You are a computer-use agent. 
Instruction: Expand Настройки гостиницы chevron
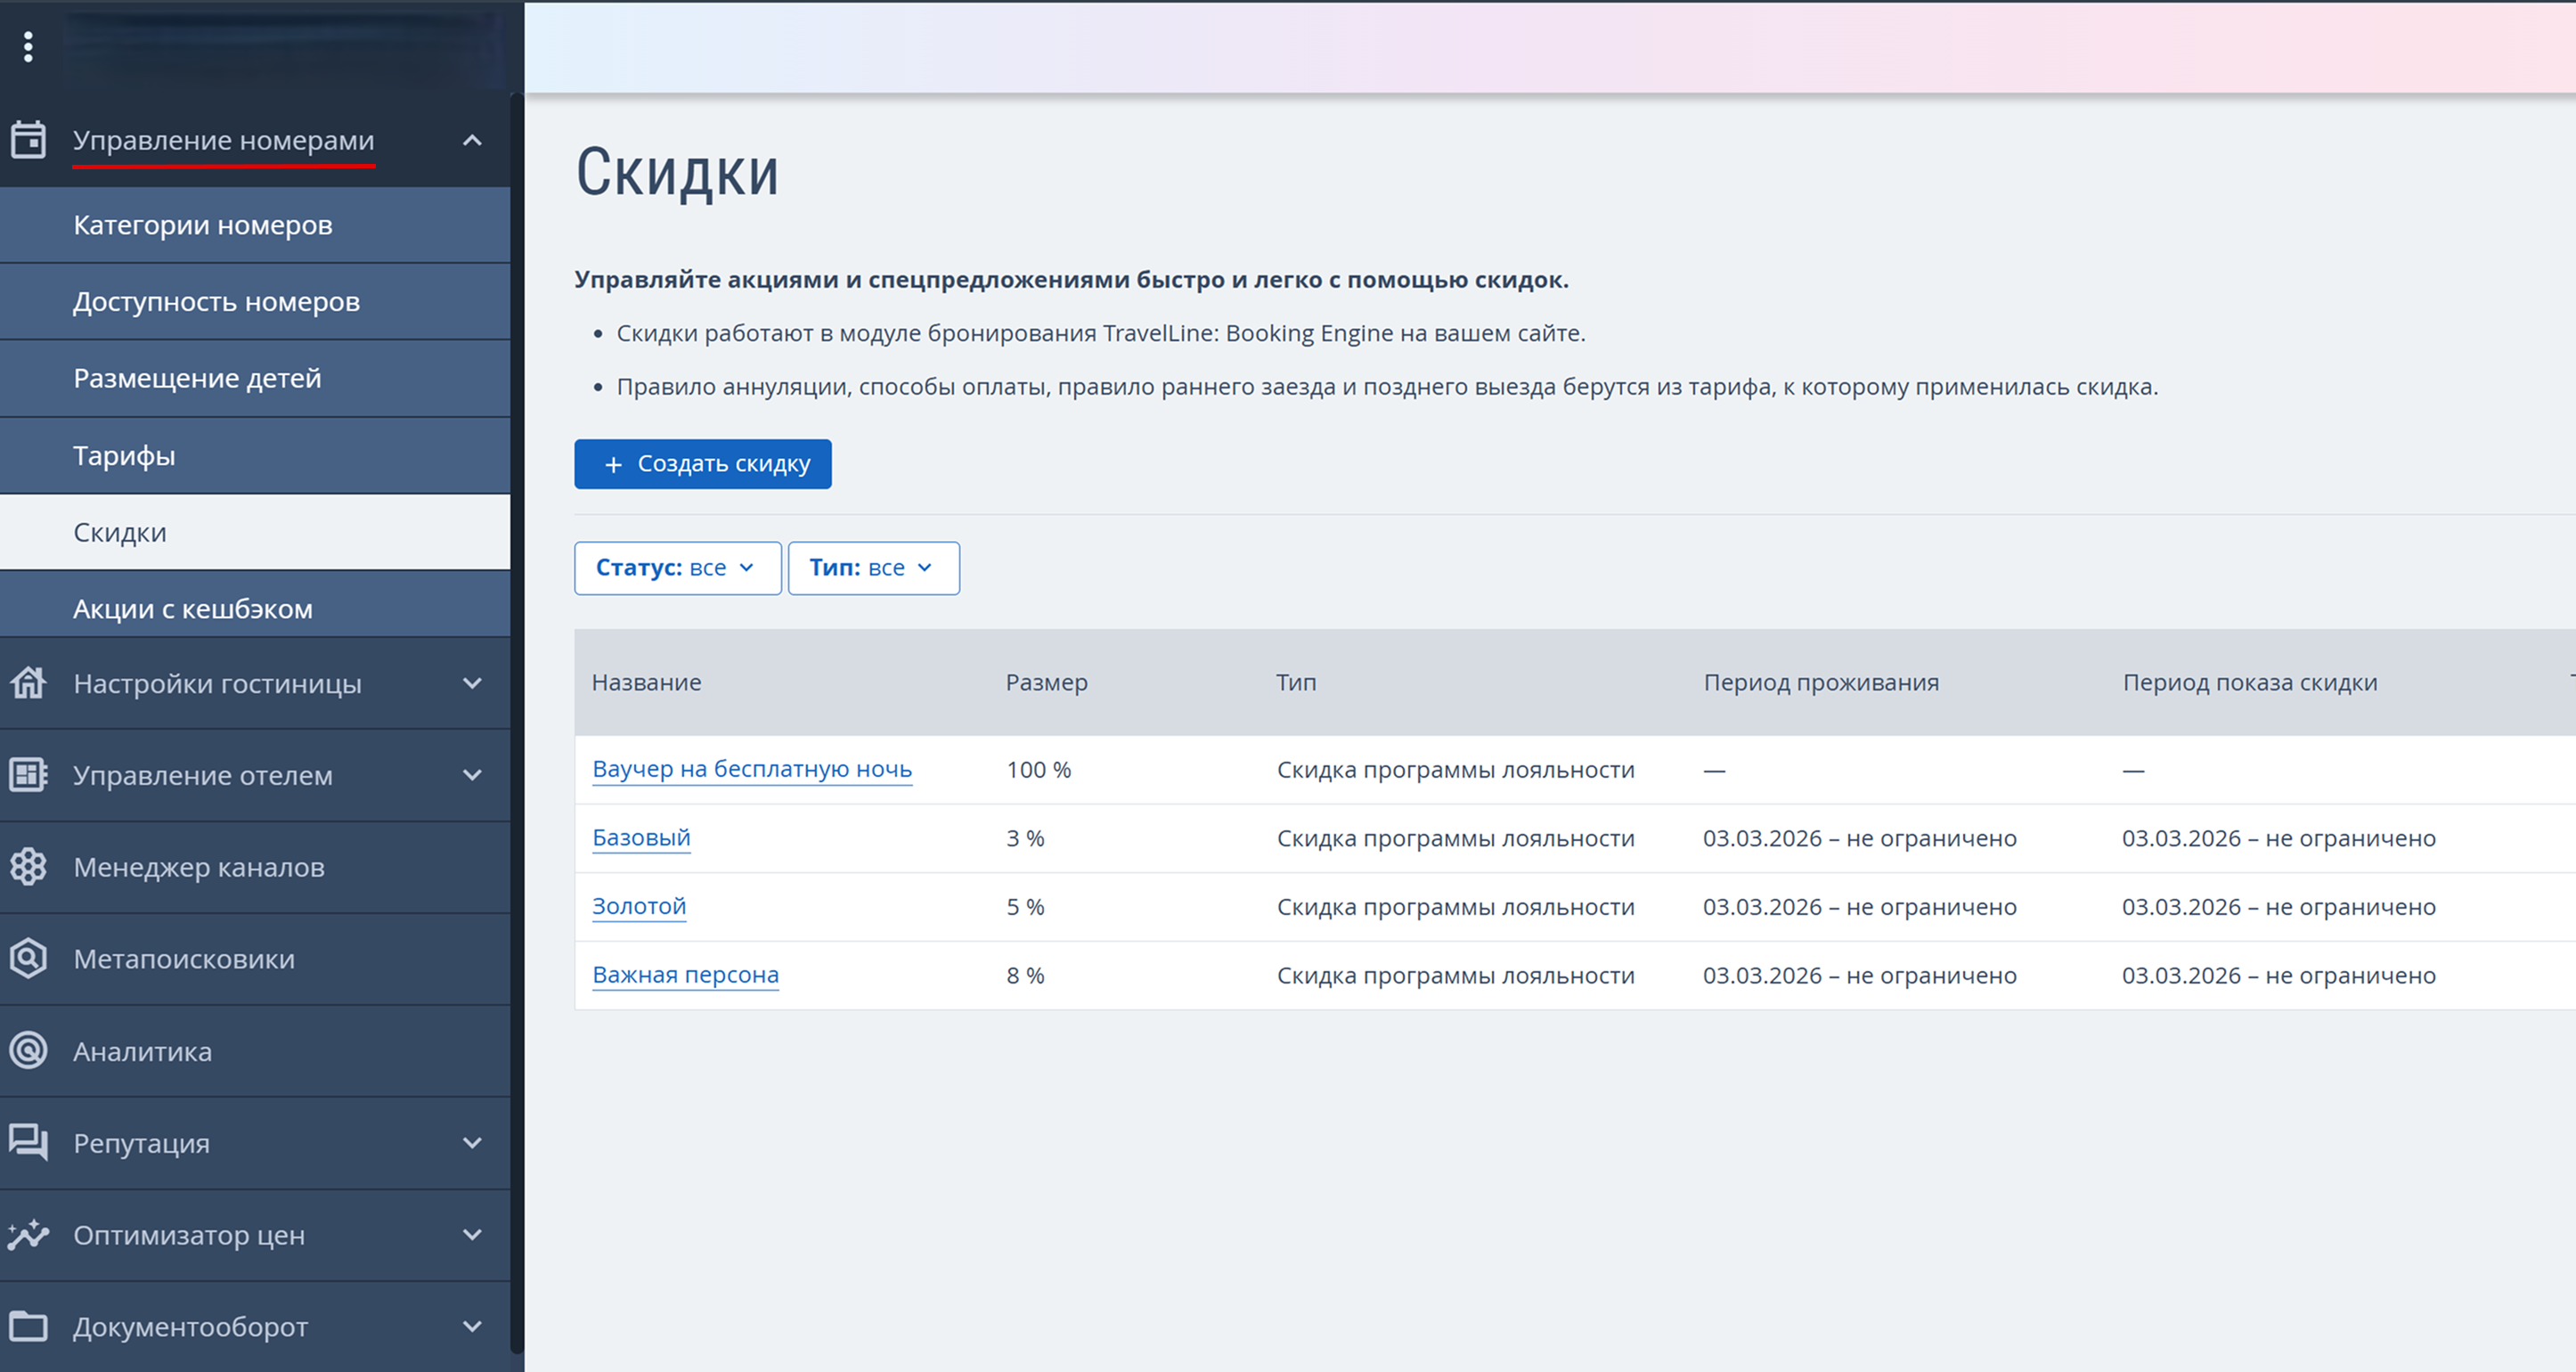472,684
